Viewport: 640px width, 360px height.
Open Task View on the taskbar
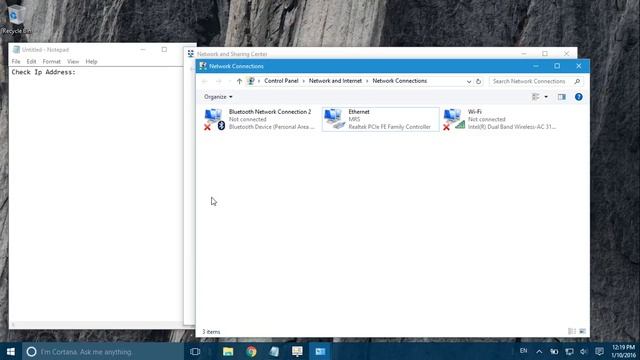click(x=195, y=351)
